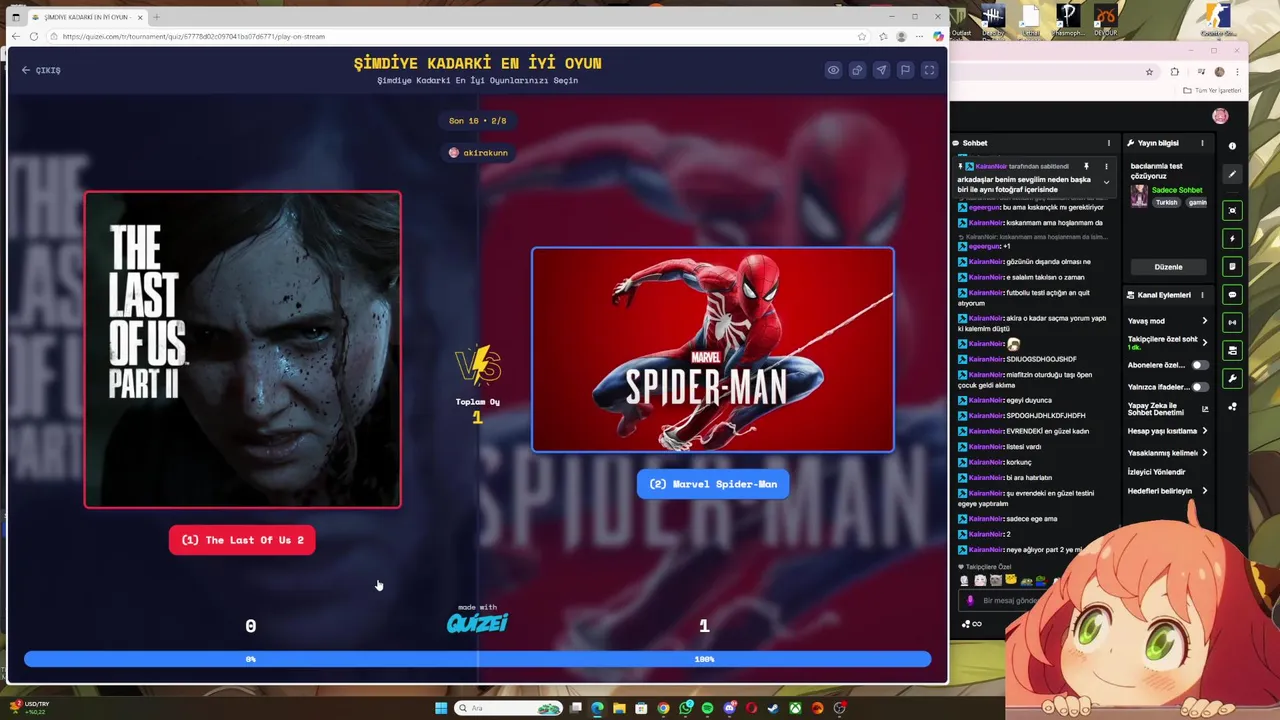Screen dimensions: 1280x720
Task: Bookmark the Twitch page with star icon
Action: coord(1149,72)
